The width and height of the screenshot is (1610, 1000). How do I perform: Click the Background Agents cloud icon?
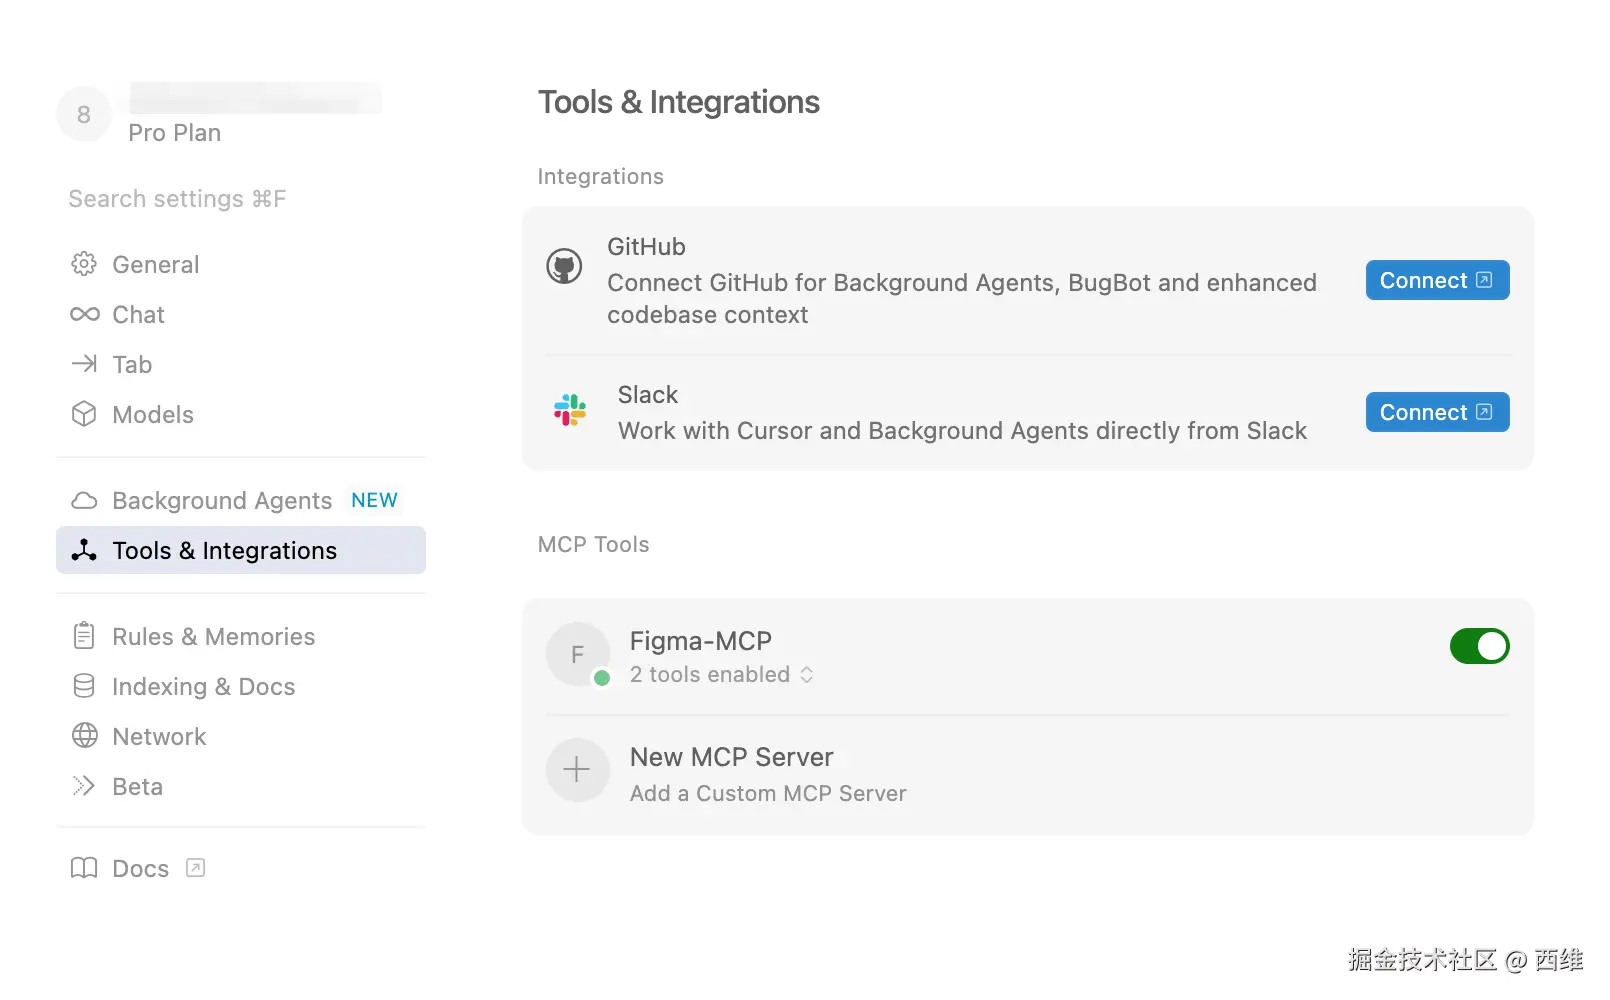pyautogui.click(x=84, y=500)
